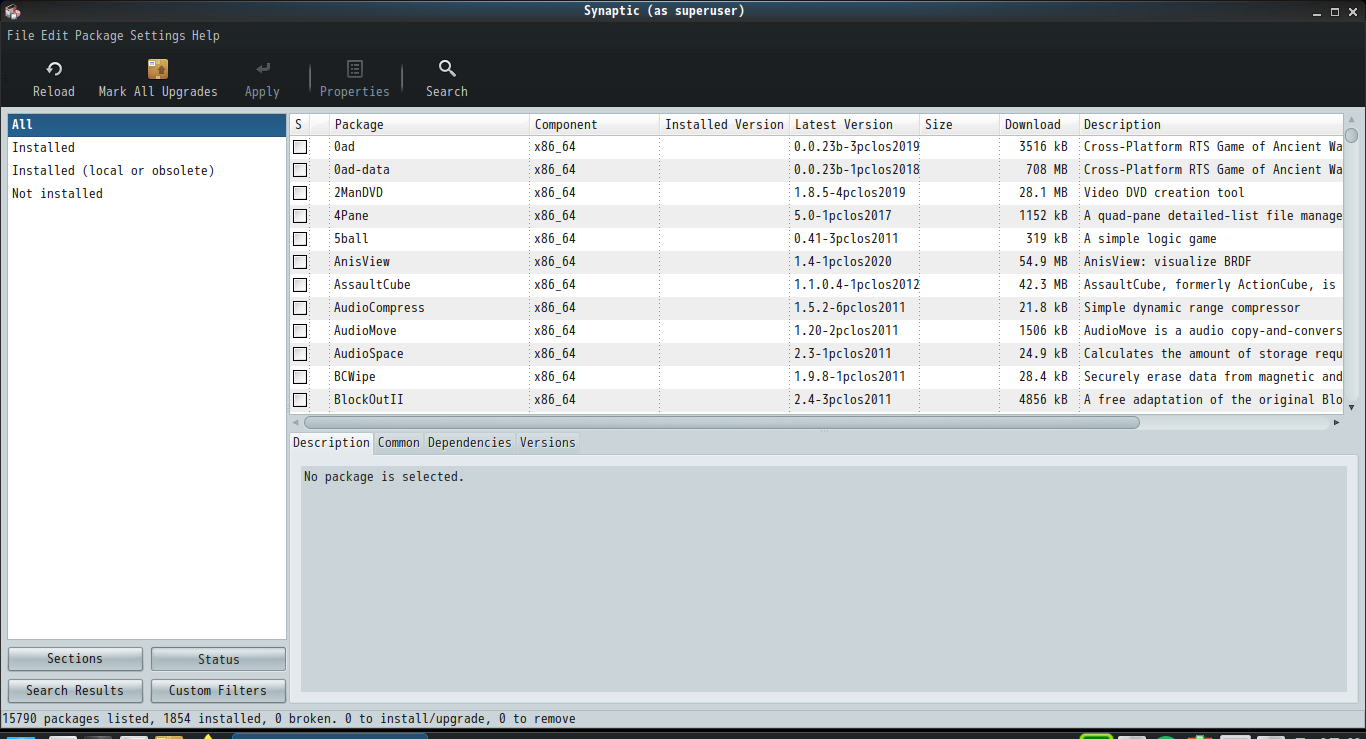
Task: Toggle the checkbox for BlockOutII
Action: pyautogui.click(x=300, y=400)
